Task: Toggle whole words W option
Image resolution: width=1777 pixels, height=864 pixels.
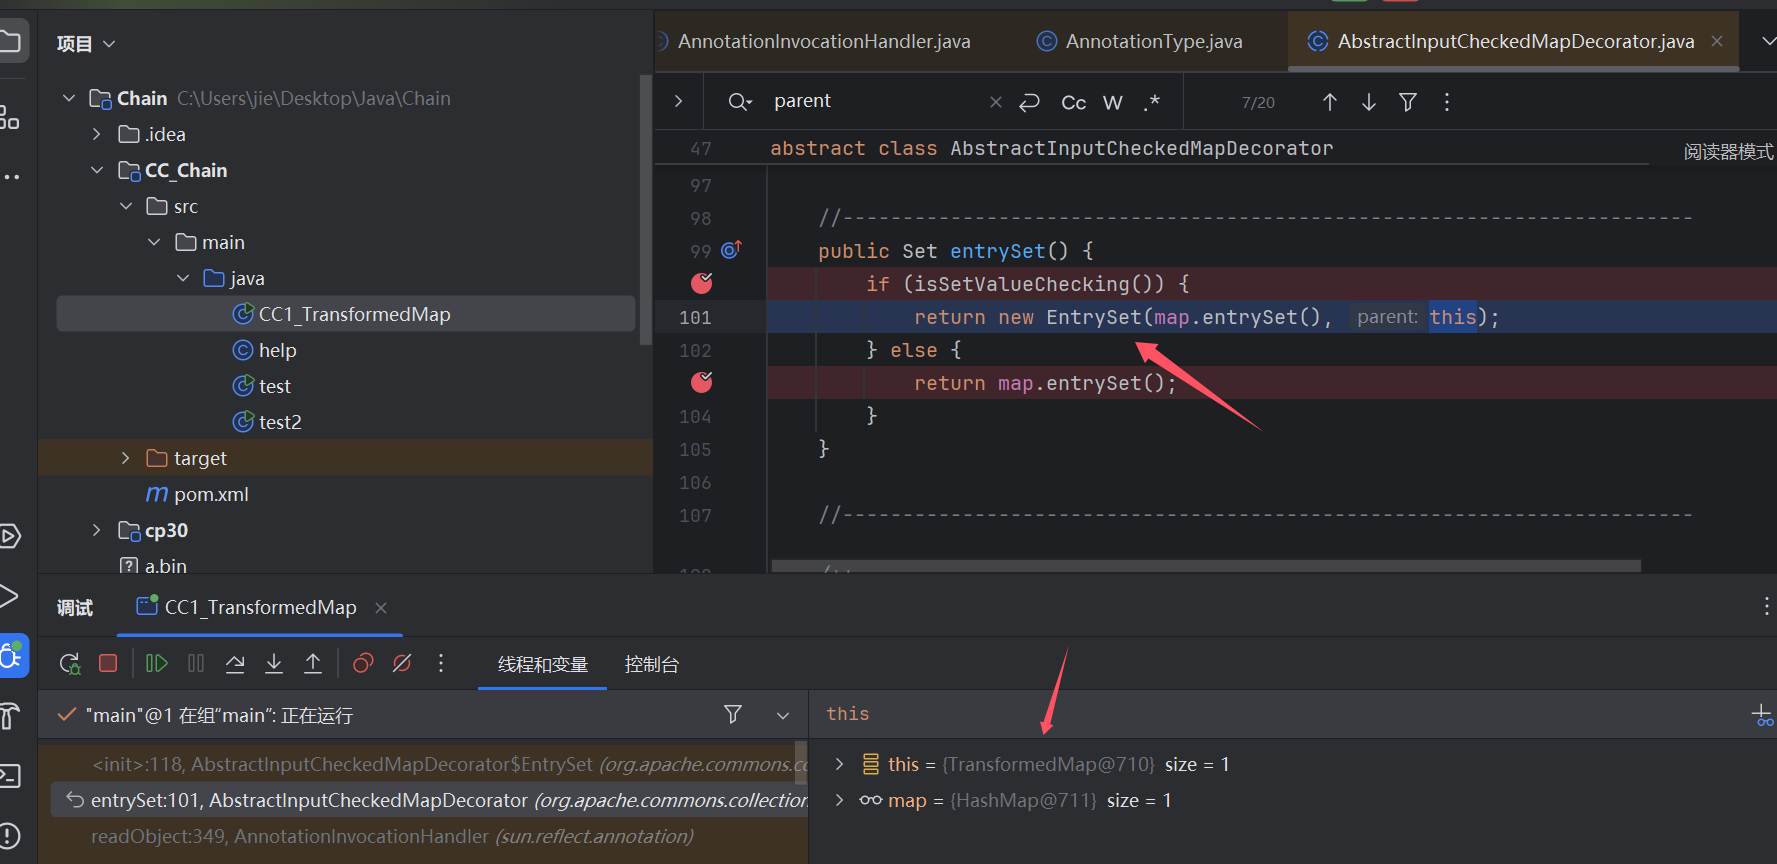Action: coord(1113,102)
